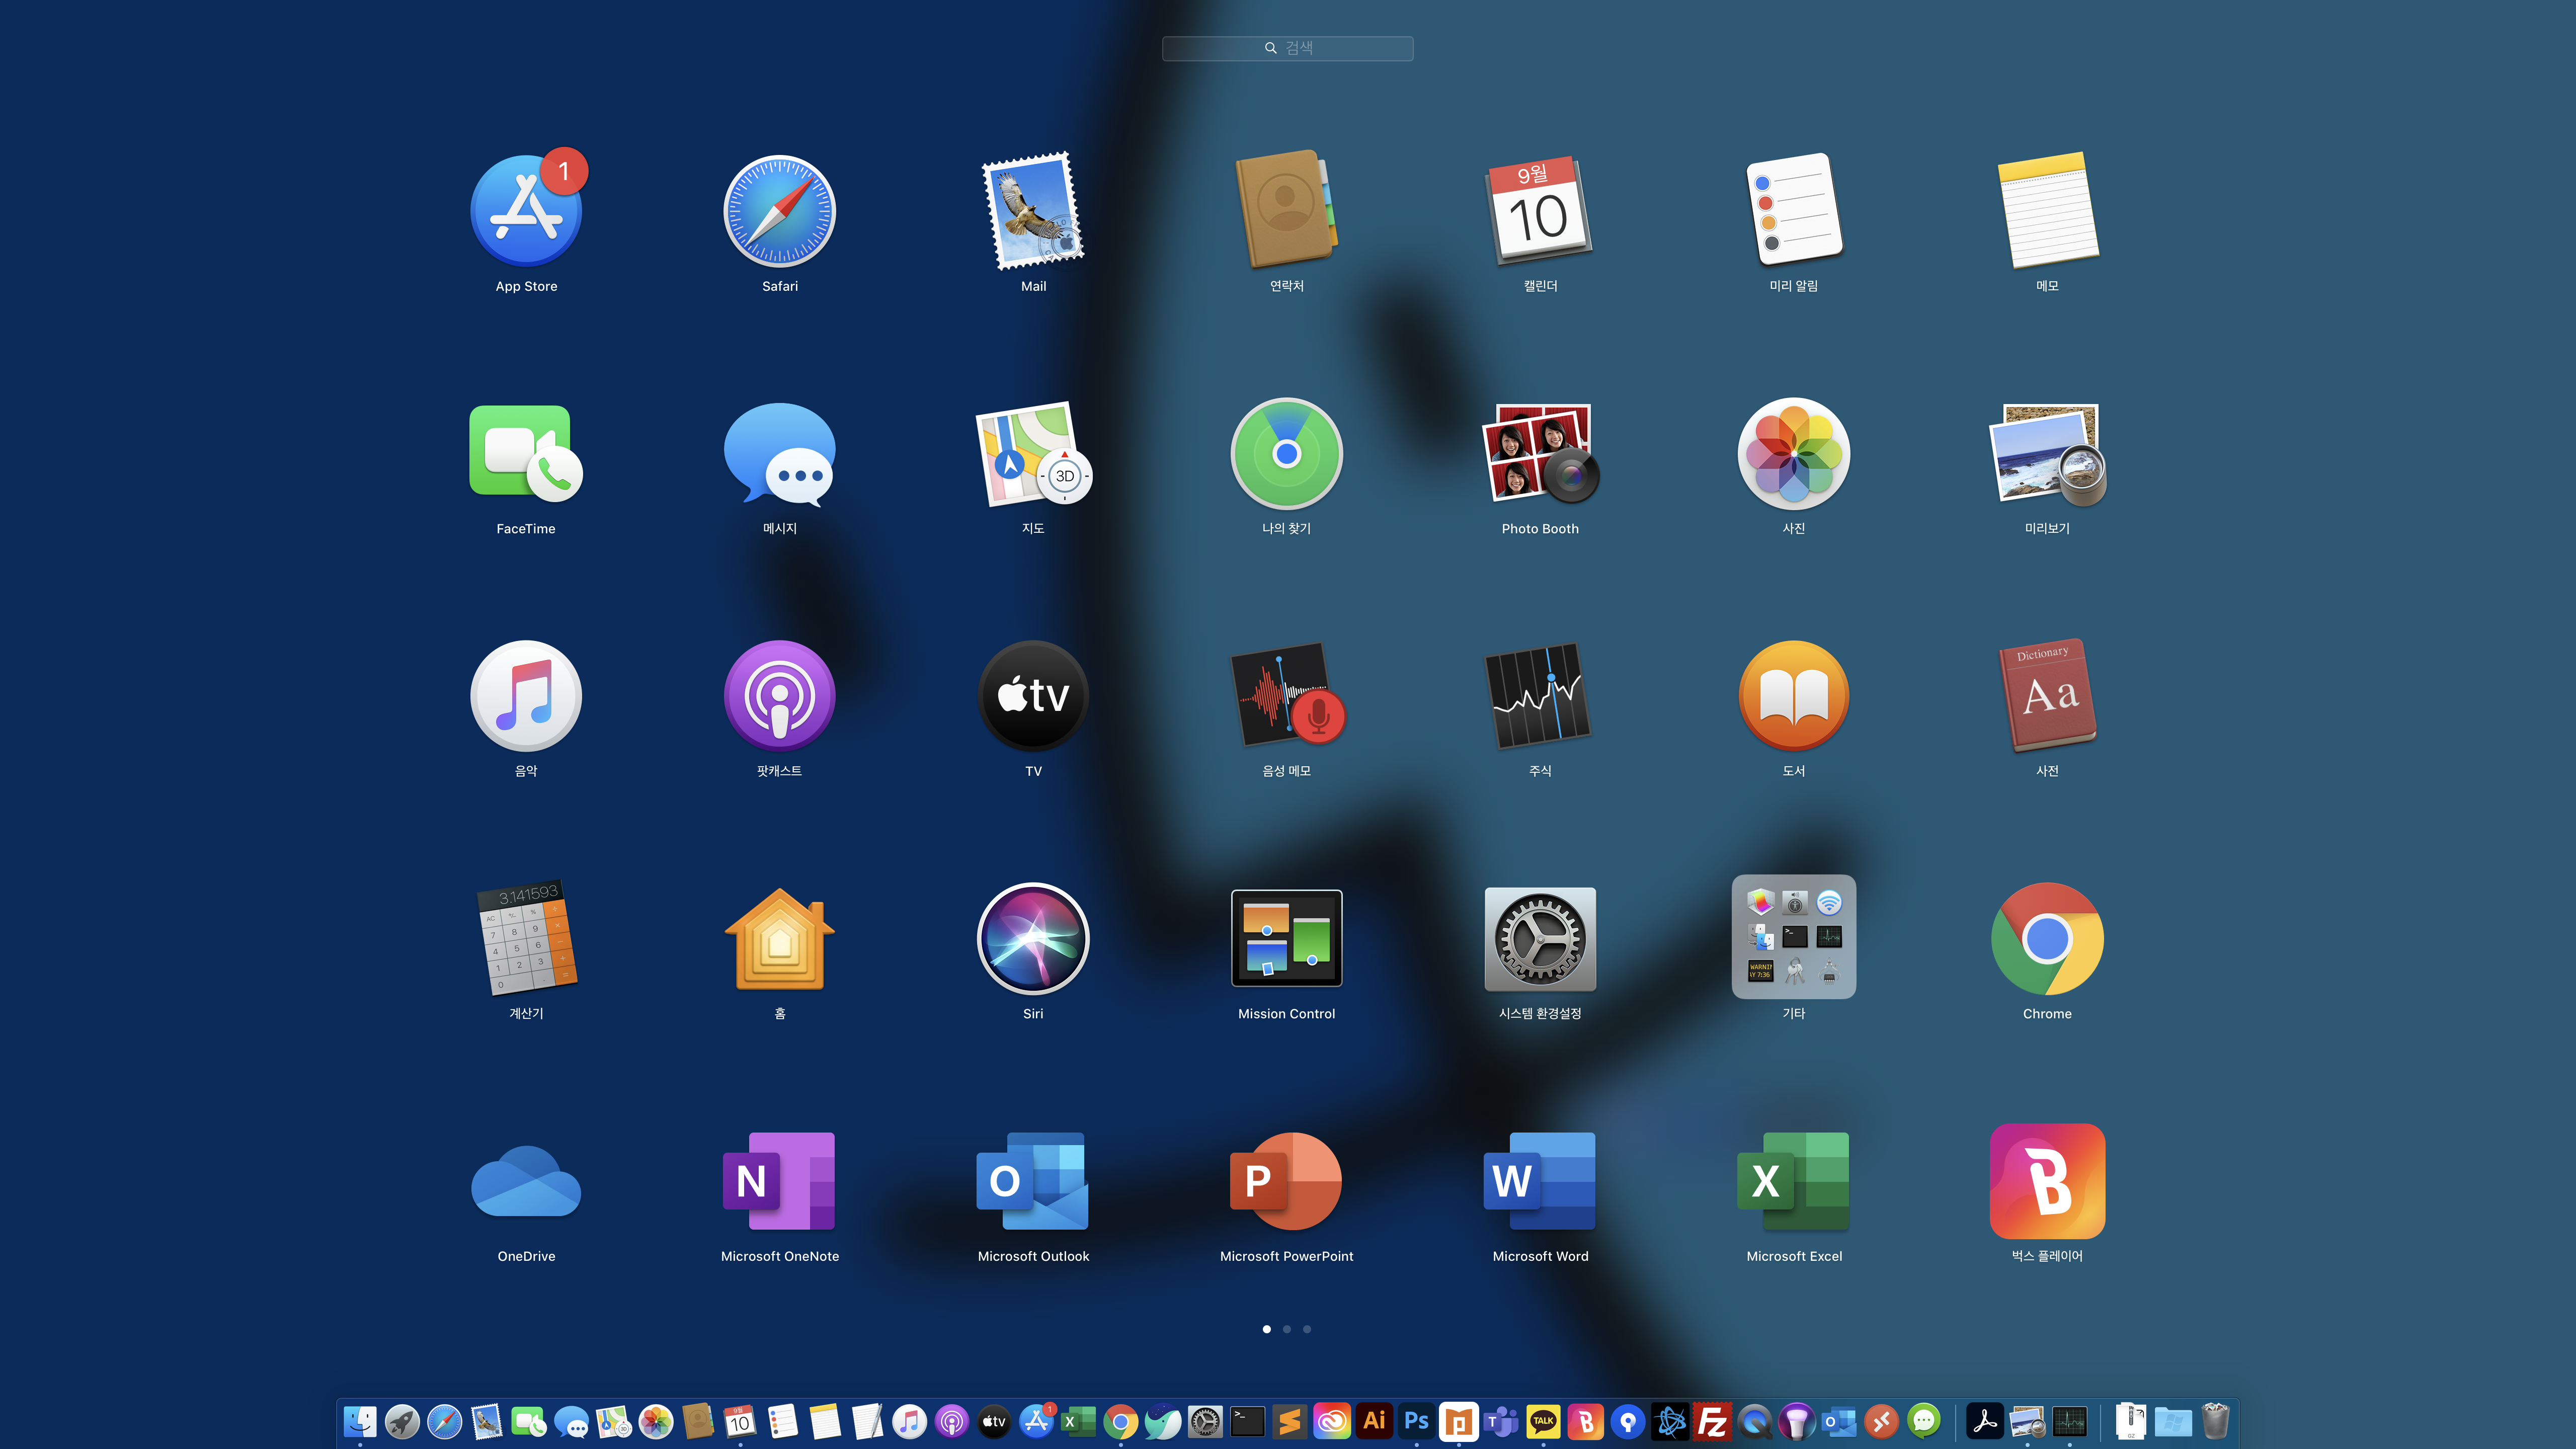Viewport: 2576px width, 1449px height.
Task: Open the Dictionary (사전) app
Action: point(2047,696)
